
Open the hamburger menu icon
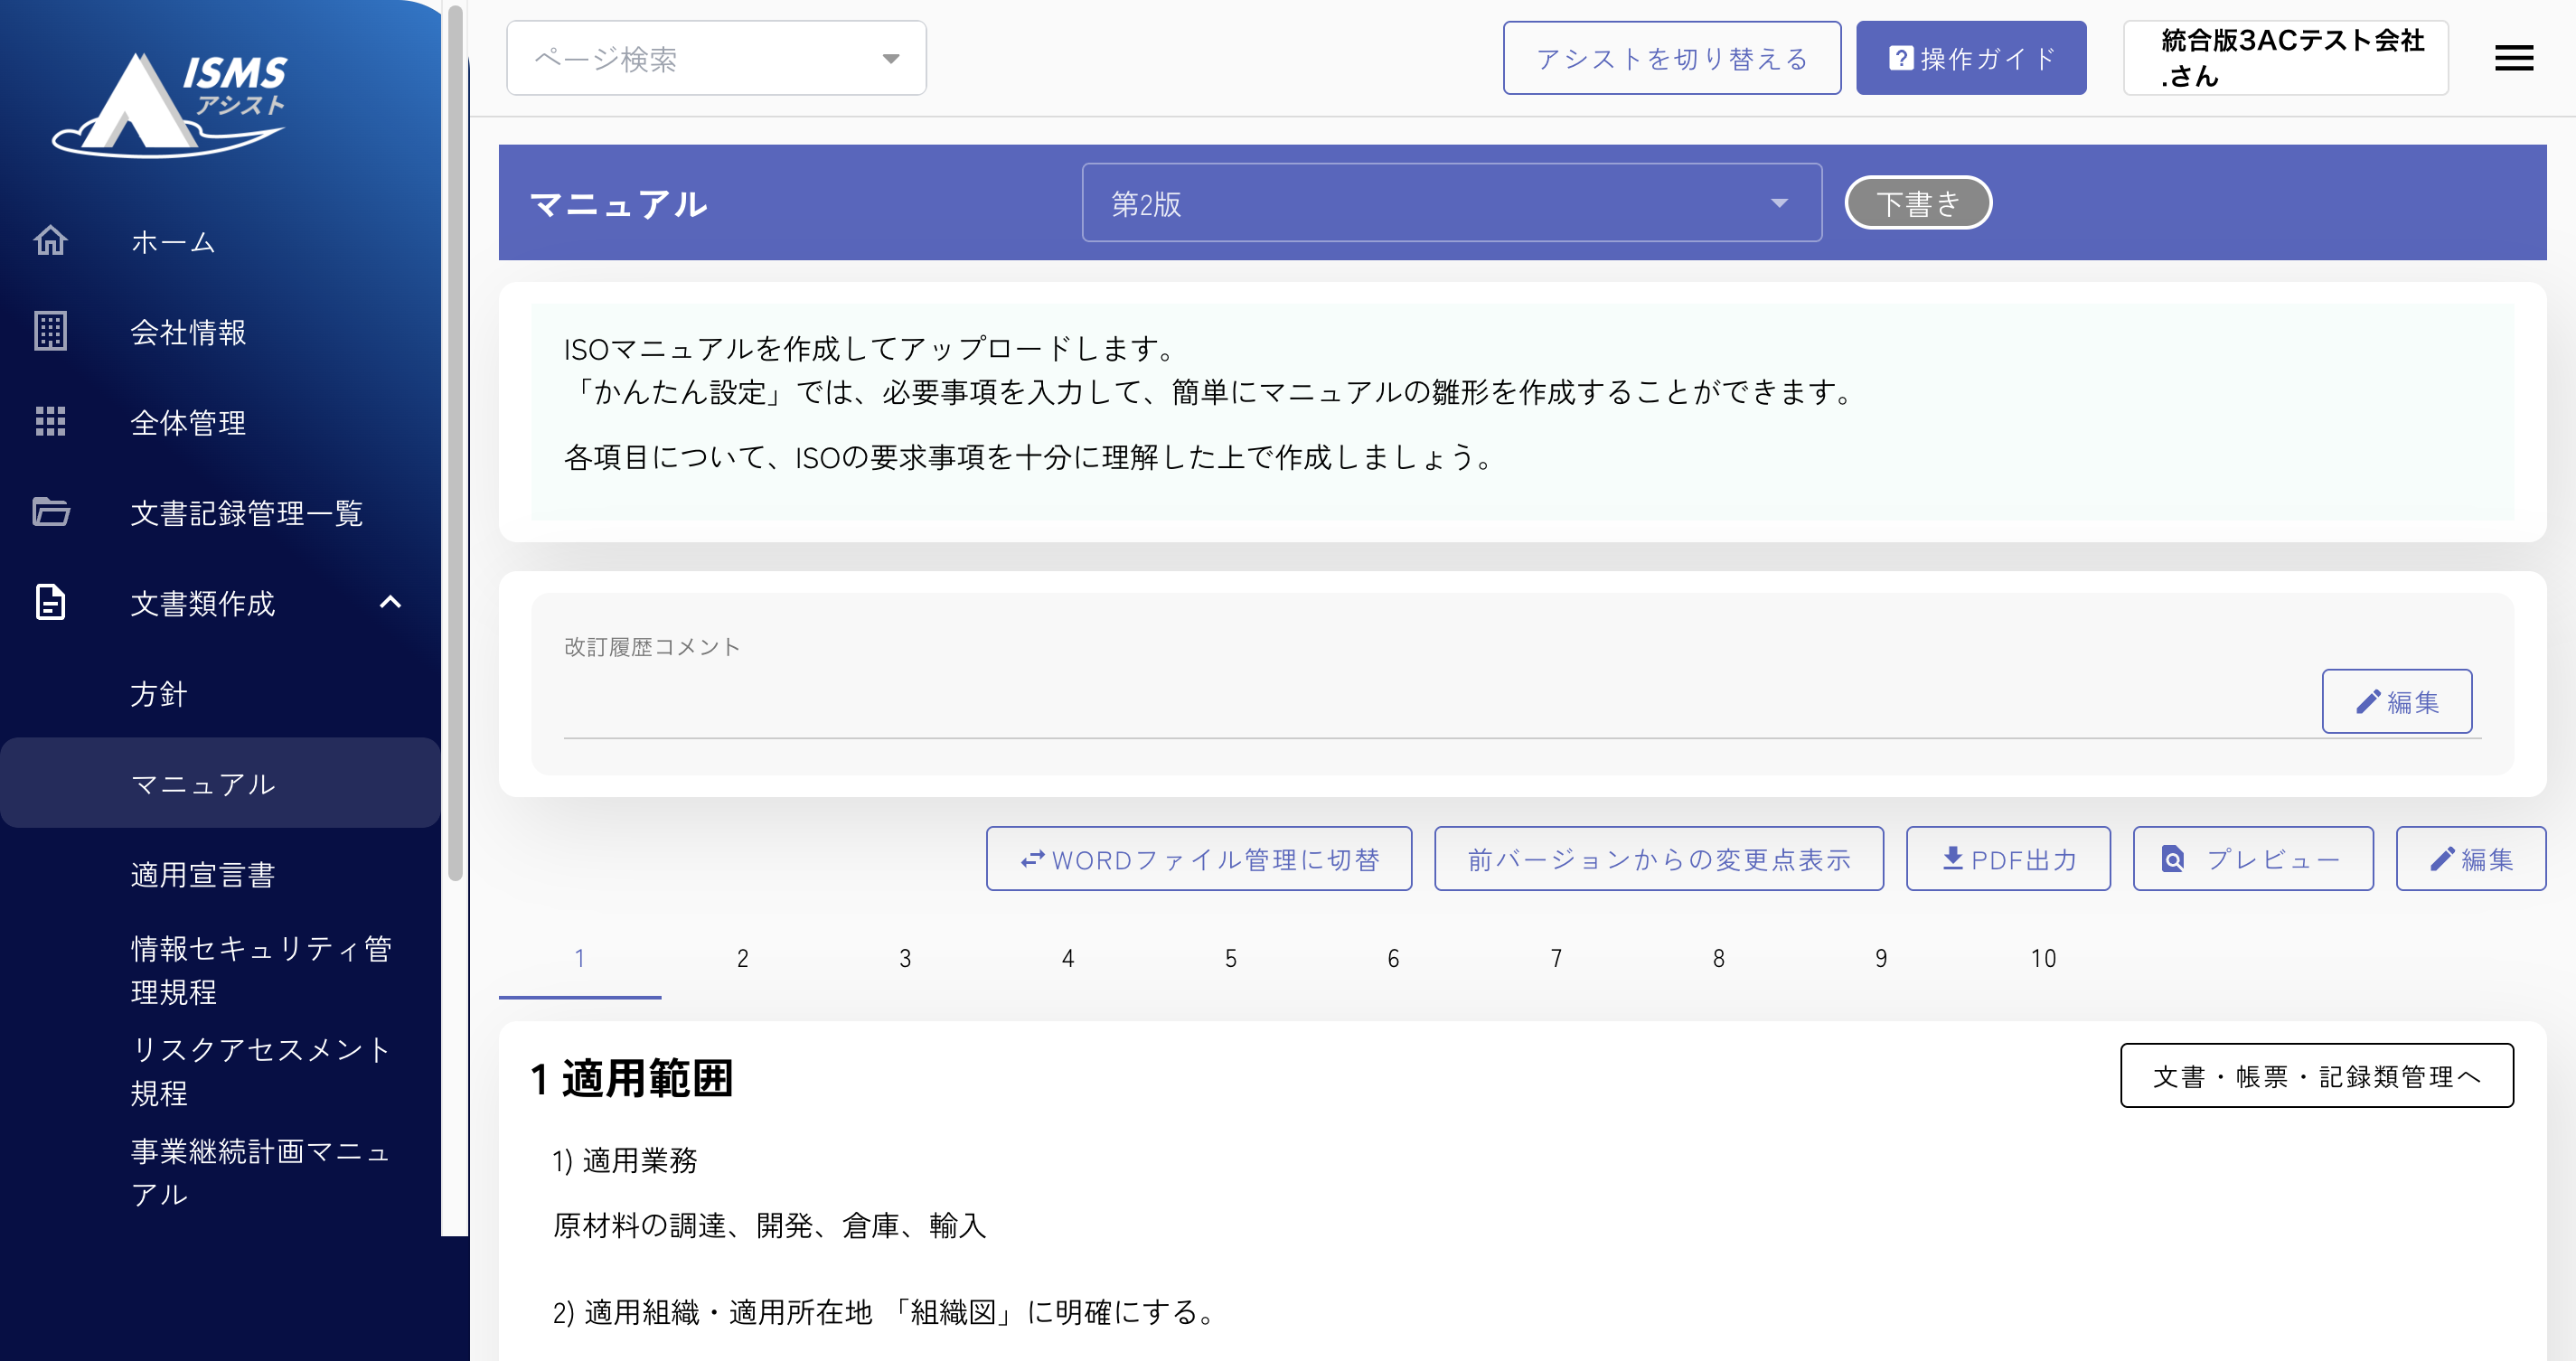point(2513,58)
